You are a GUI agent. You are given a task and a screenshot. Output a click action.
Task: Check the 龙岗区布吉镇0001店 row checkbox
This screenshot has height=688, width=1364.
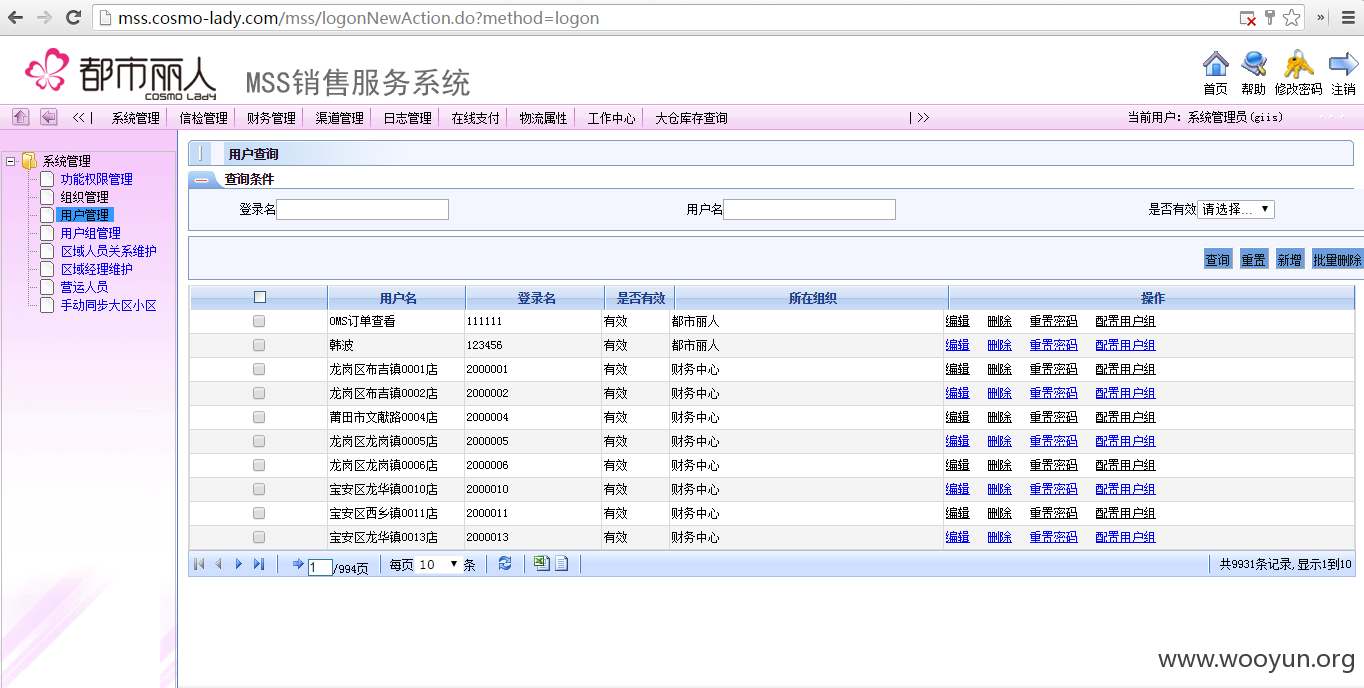tap(259, 369)
